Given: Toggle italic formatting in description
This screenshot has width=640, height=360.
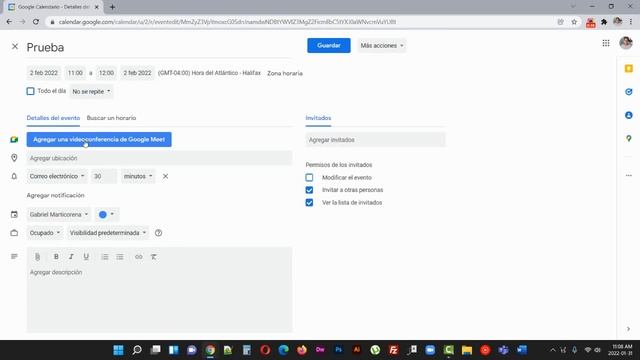Looking at the screenshot, I should pyautogui.click(x=71, y=257).
